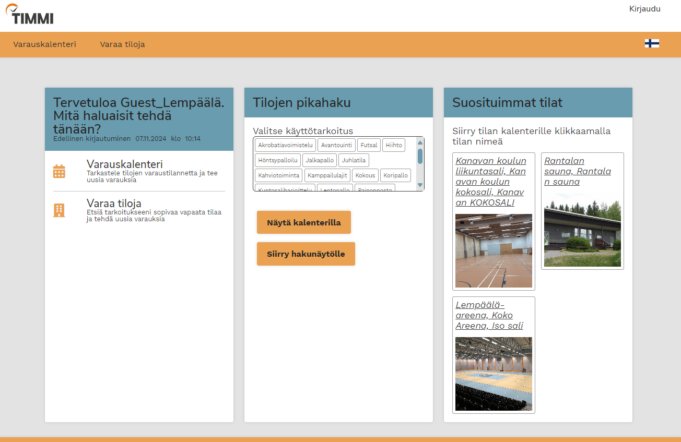
Task: Toggle the Koripallo purpose tag
Action: [x=395, y=175]
